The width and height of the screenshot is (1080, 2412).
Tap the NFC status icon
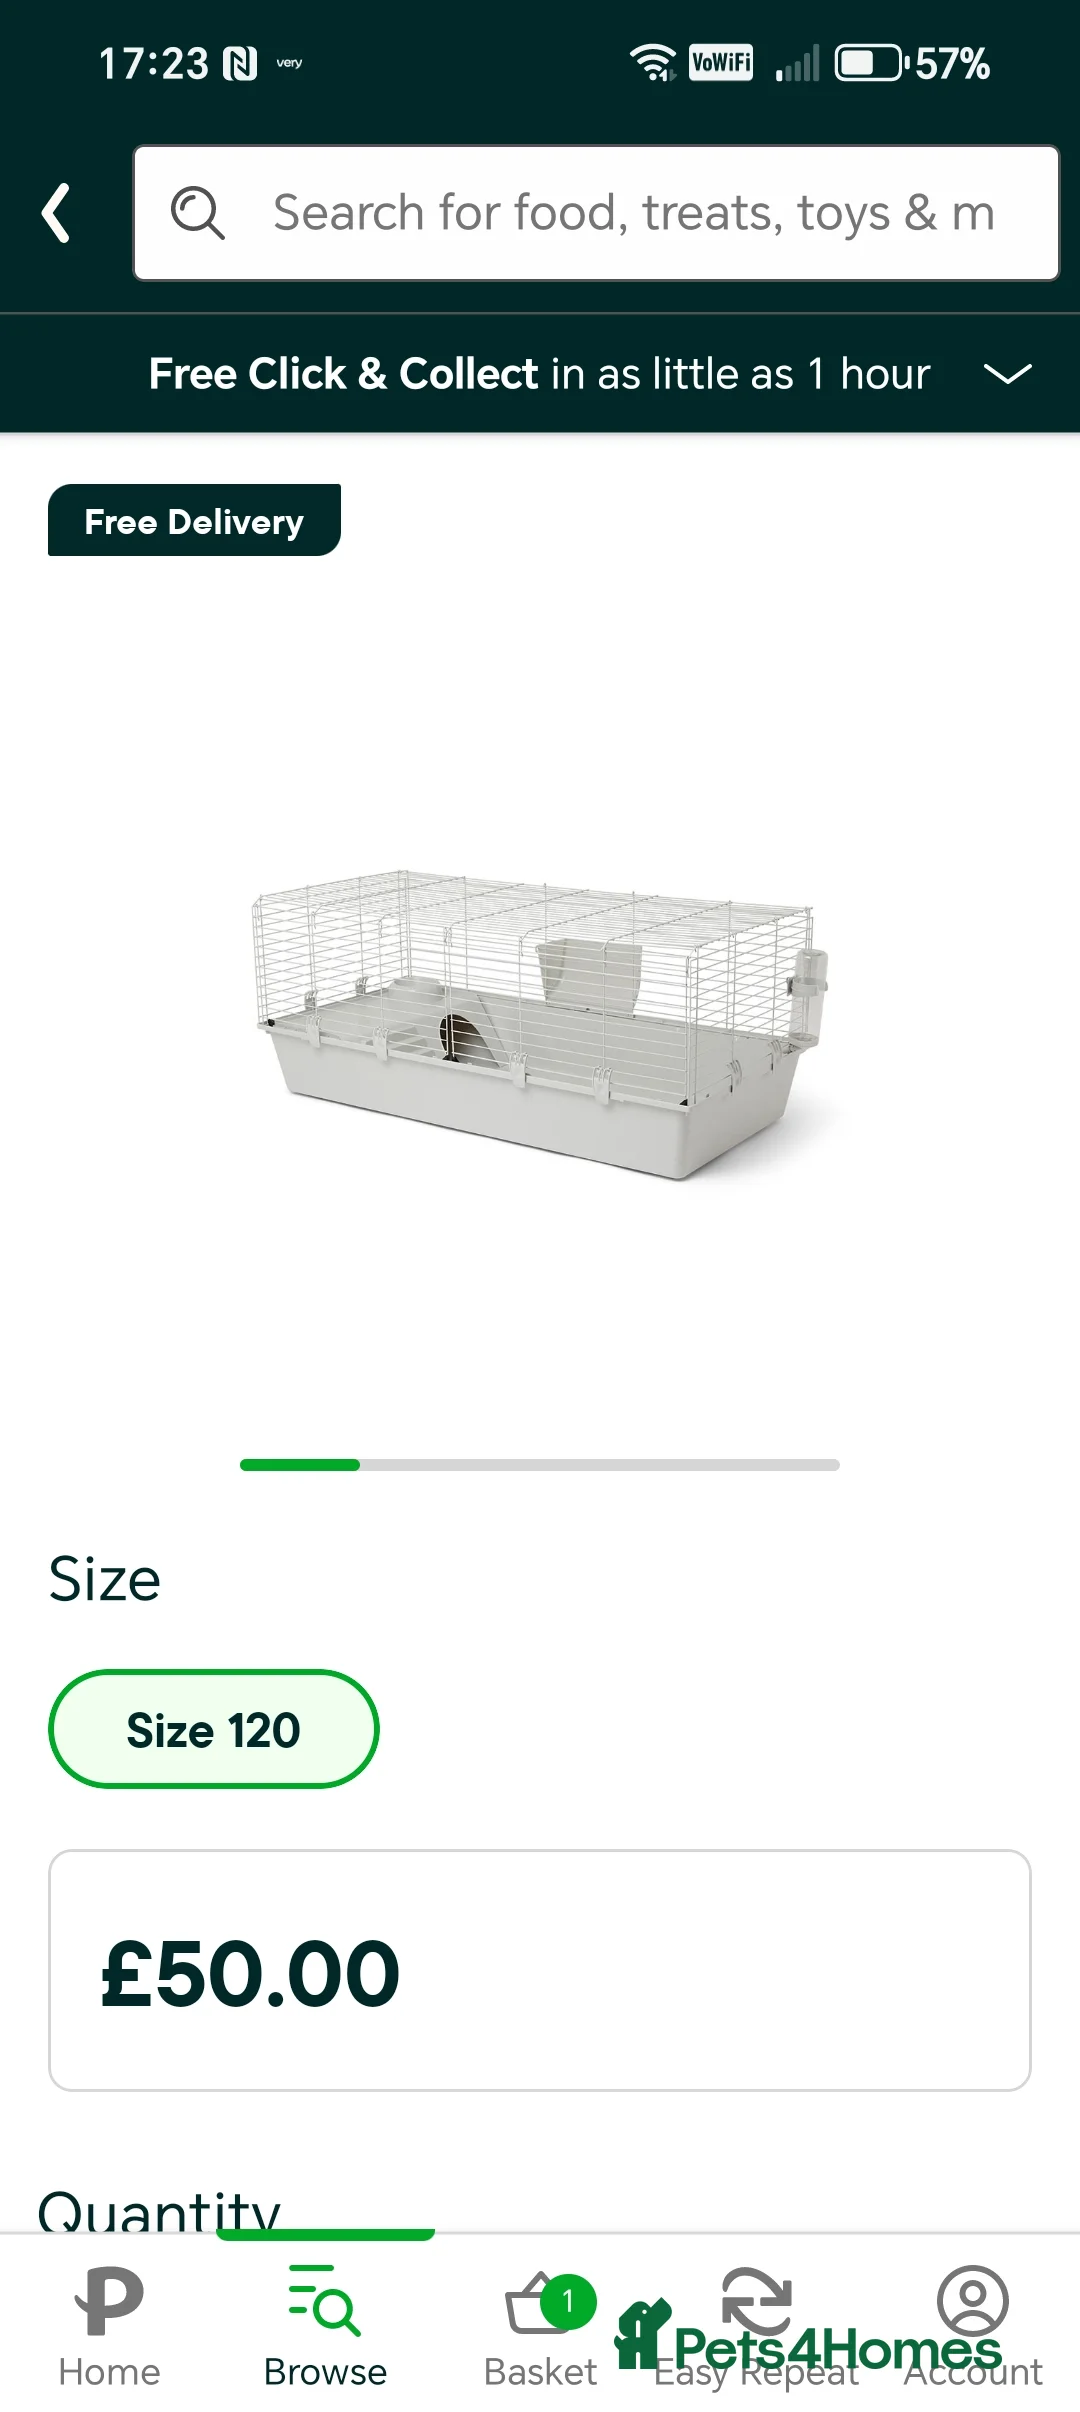pyautogui.click(x=240, y=64)
